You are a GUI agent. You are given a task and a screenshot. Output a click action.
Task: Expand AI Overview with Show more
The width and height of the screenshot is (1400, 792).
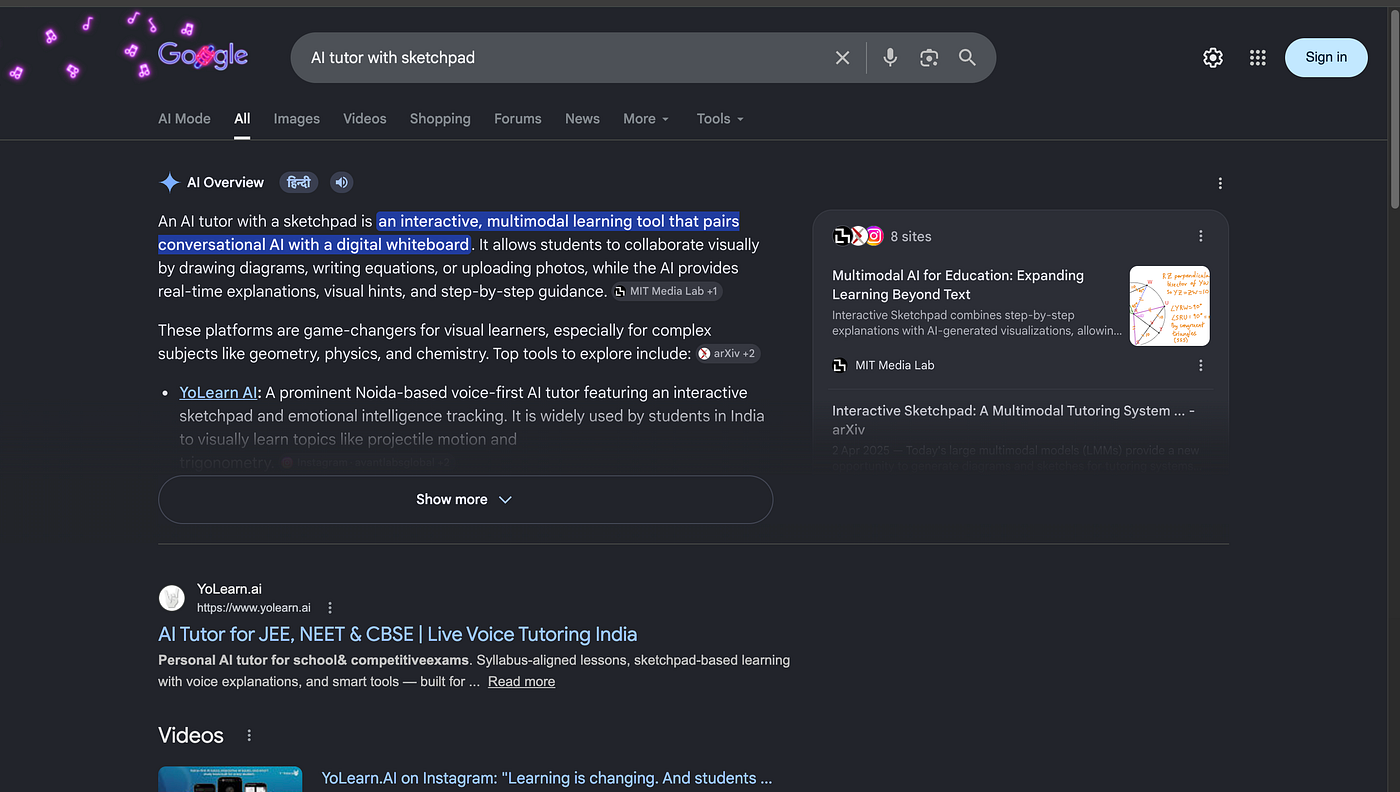465,499
